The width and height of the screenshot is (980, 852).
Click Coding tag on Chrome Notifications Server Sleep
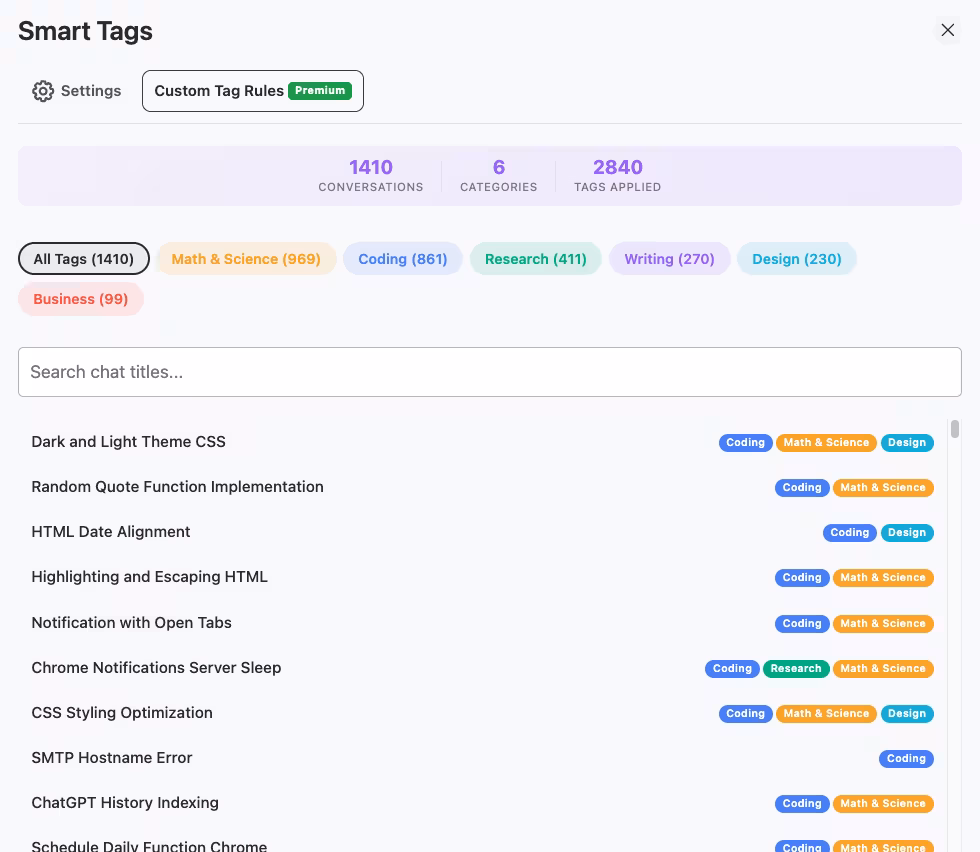click(732, 668)
